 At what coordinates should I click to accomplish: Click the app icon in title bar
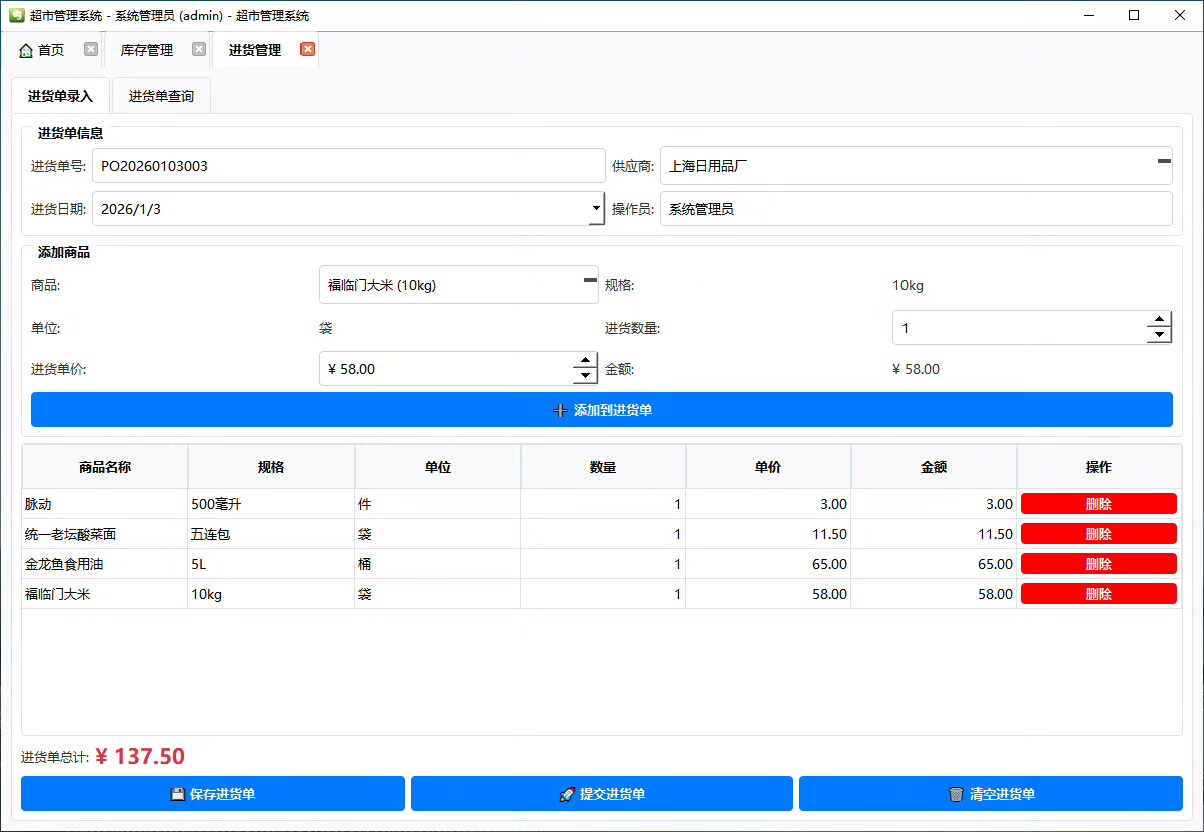pyautogui.click(x=16, y=15)
